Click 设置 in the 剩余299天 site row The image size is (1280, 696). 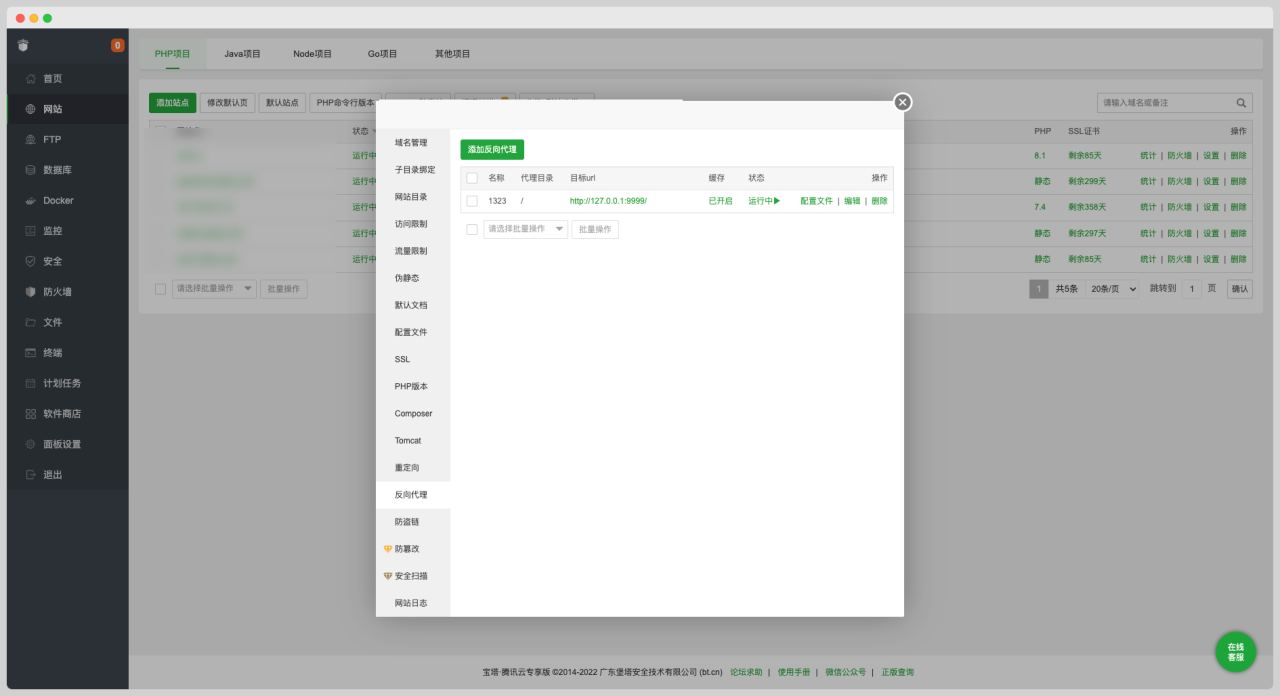point(1211,182)
